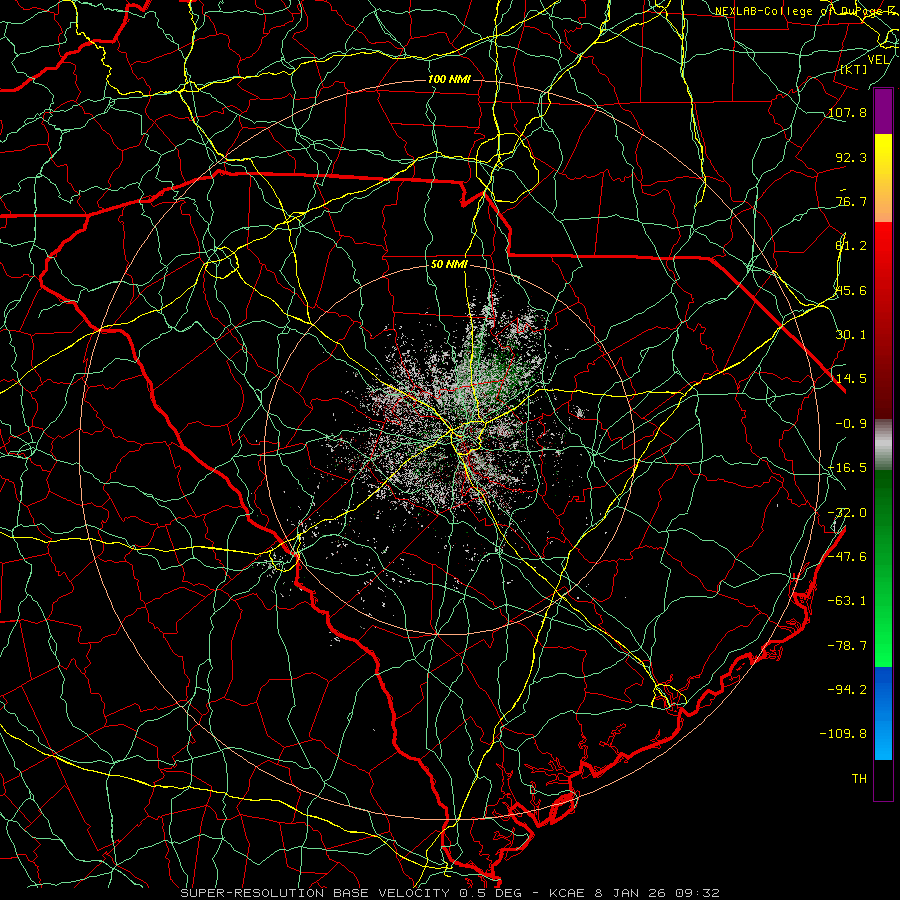Click the 107.8 legend value
The image size is (900, 900).
pos(847,112)
